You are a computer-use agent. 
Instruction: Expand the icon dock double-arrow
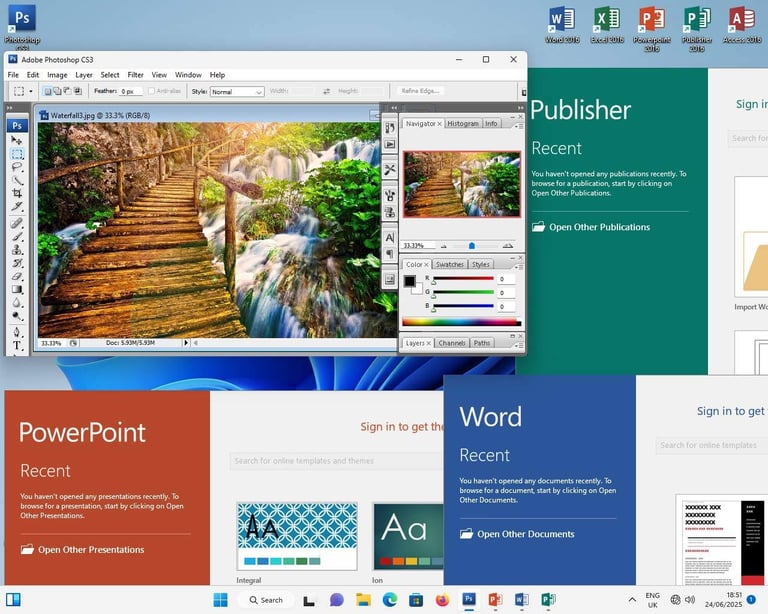point(394,108)
